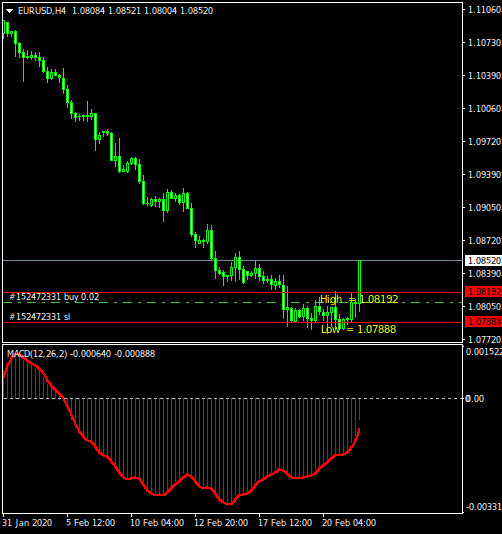Select the Low = 1.07888 text label
The width and height of the screenshot is (502, 534).
(359, 329)
